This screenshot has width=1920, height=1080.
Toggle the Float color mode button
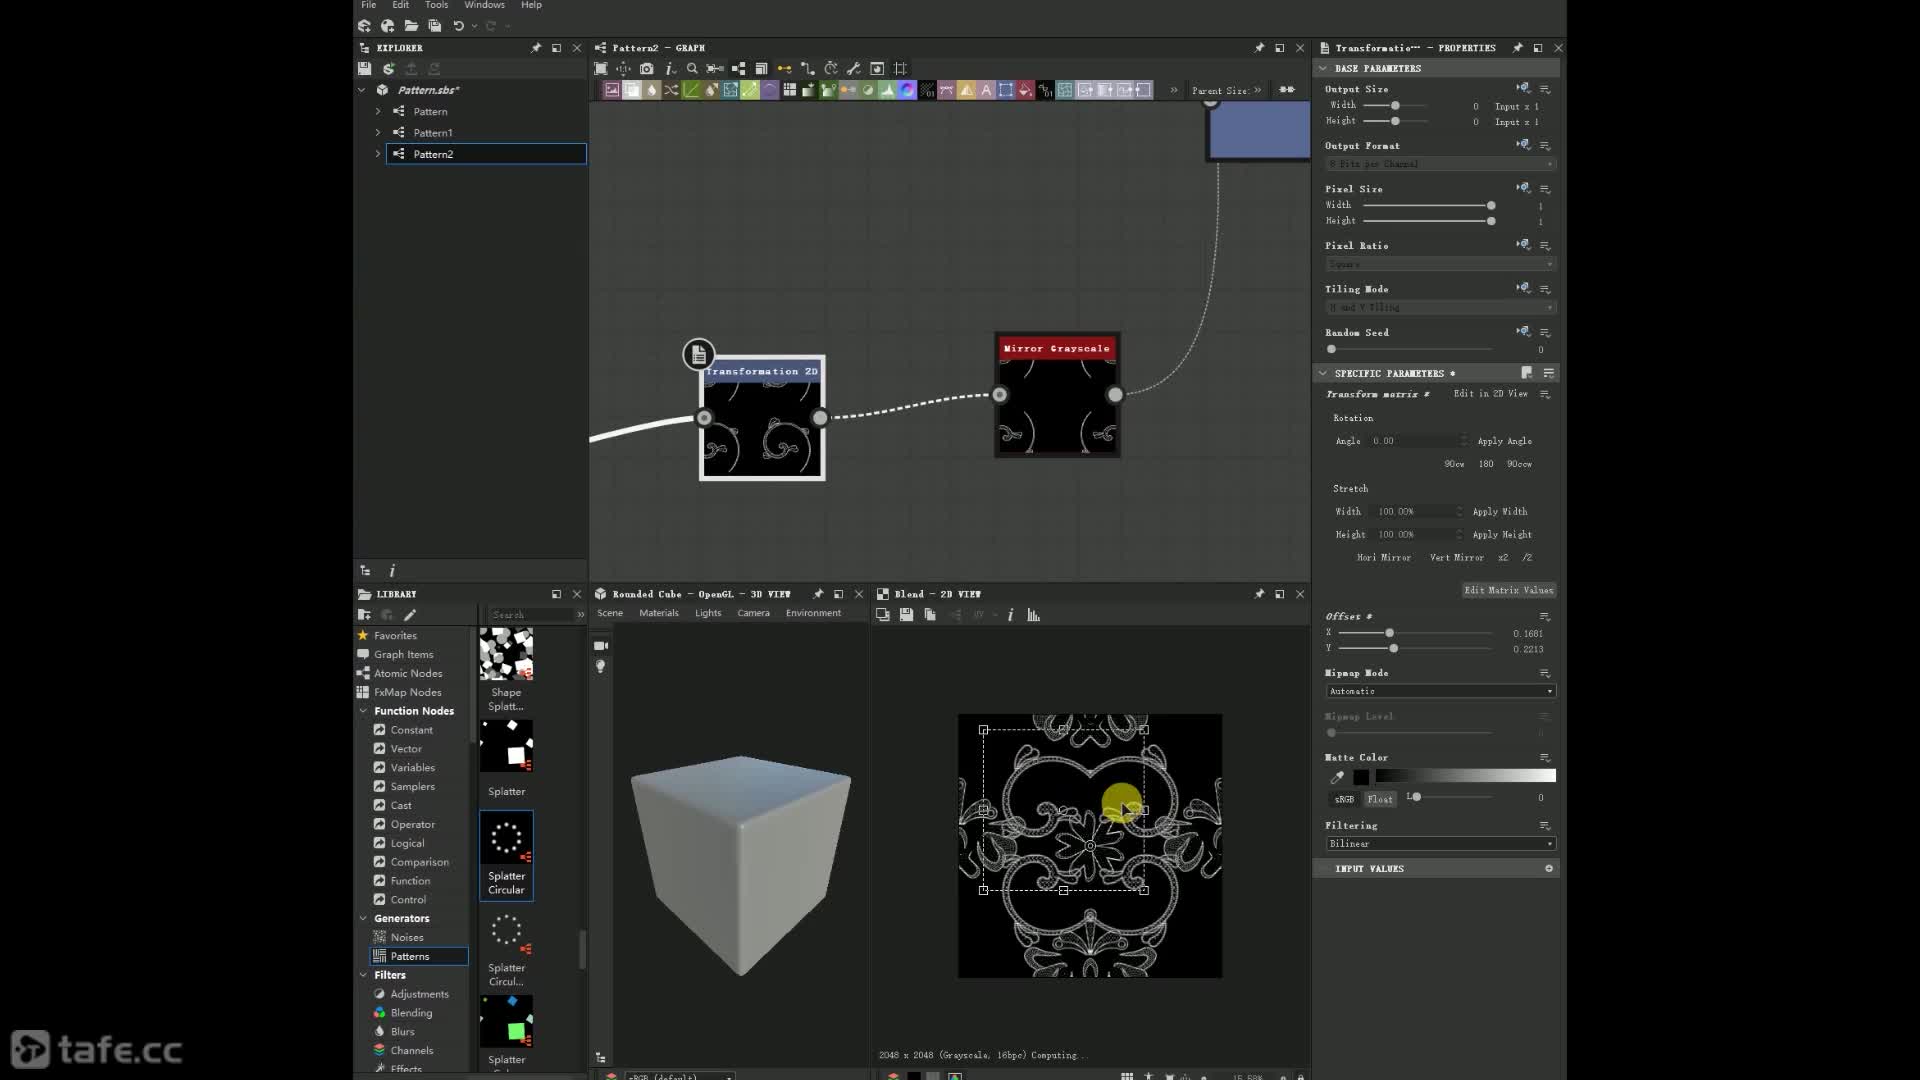pyautogui.click(x=1380, y=799)
